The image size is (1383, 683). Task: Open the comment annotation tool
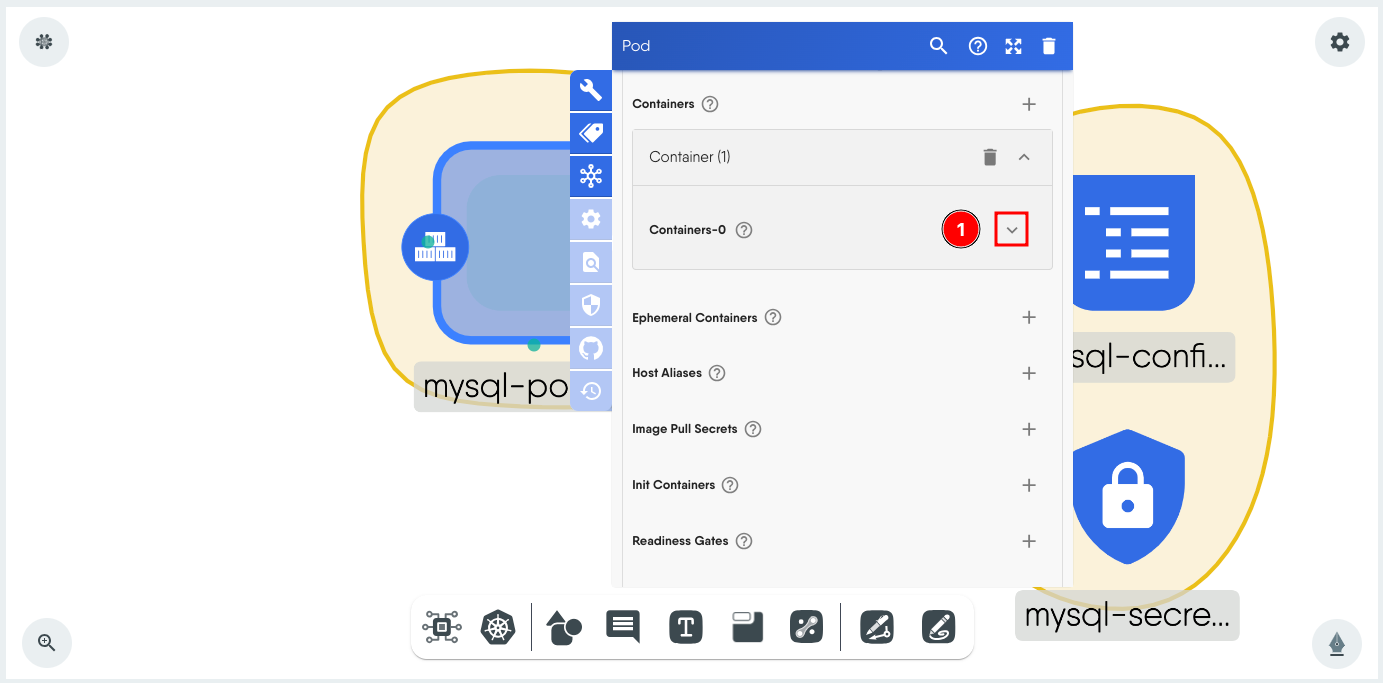(x=622, y=627)
